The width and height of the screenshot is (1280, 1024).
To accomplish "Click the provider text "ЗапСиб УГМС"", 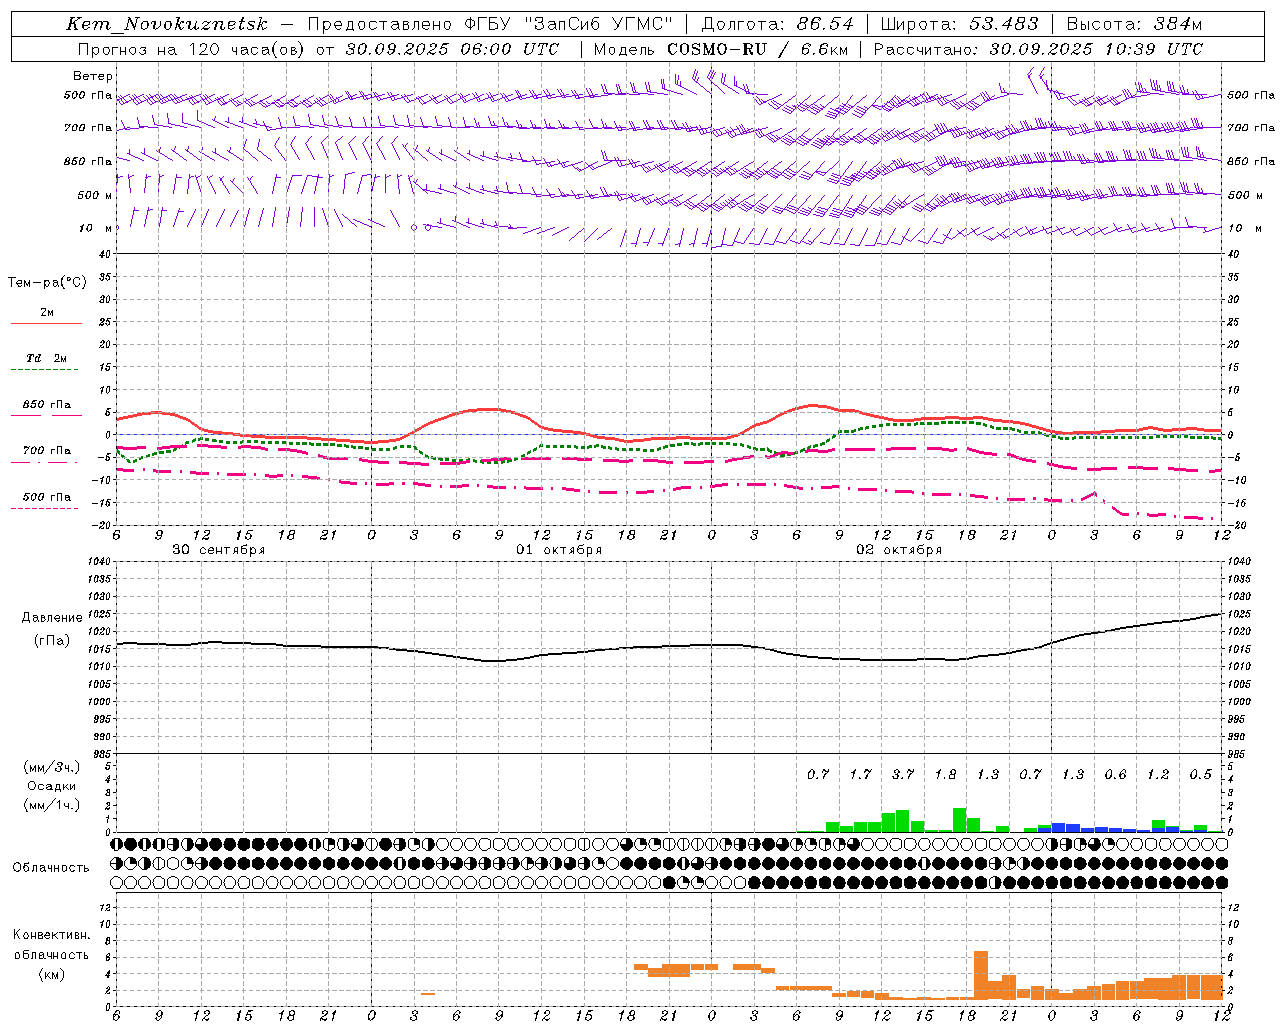I will pyautogui.click(x=600, y=24).
